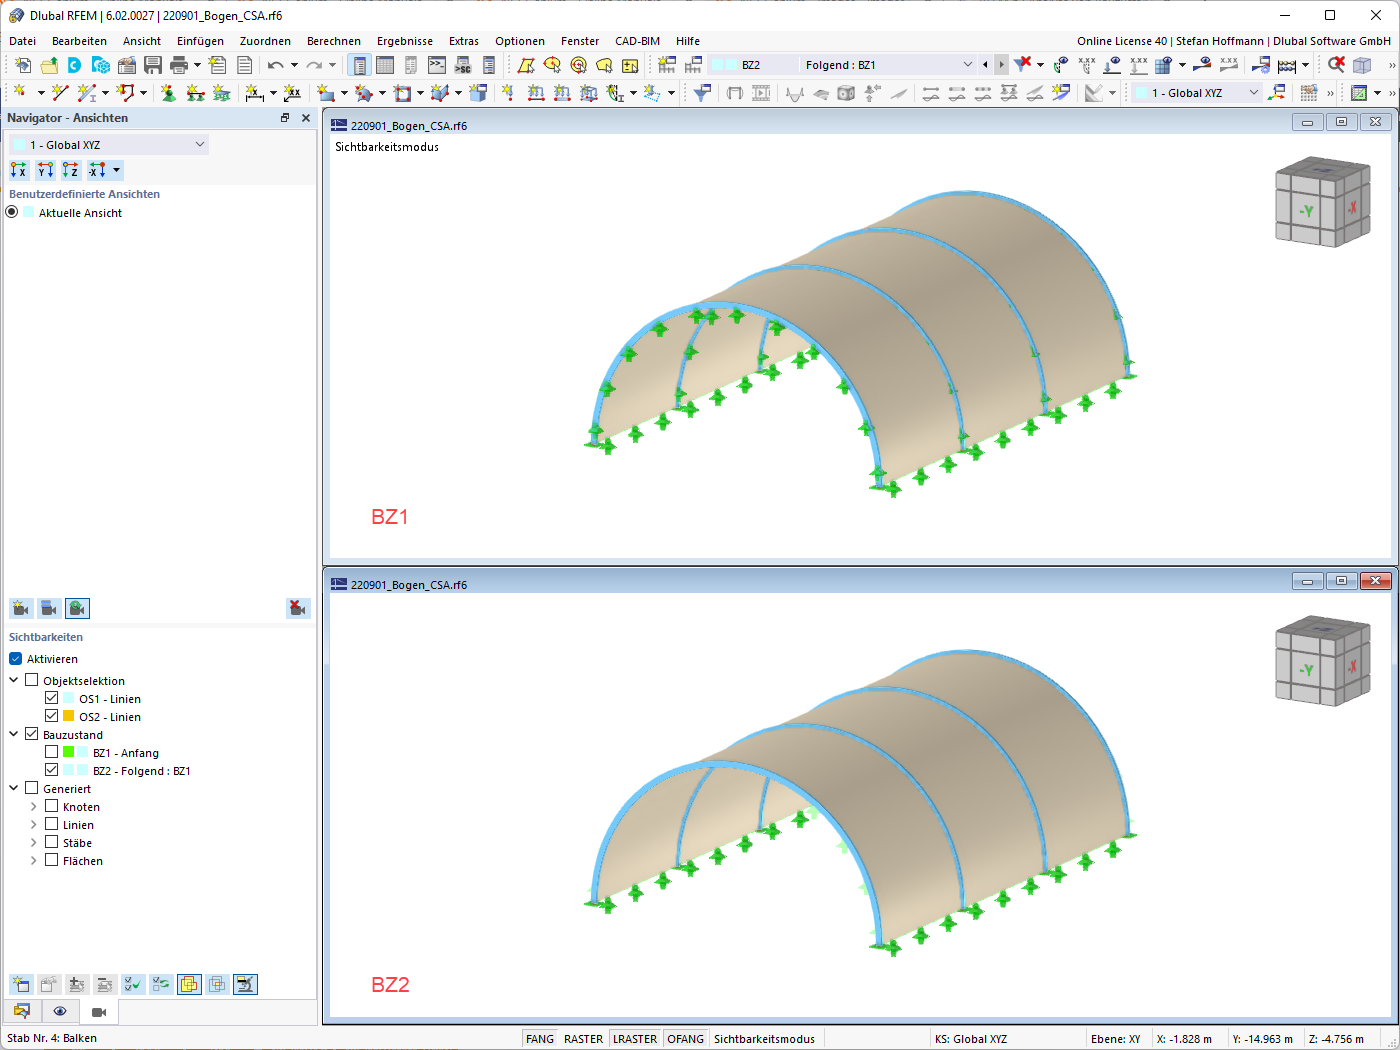This screenshot has height=1050, width=1400.
Task: Uncheck the Aktivieren checkbox
Action: point(14,658)
